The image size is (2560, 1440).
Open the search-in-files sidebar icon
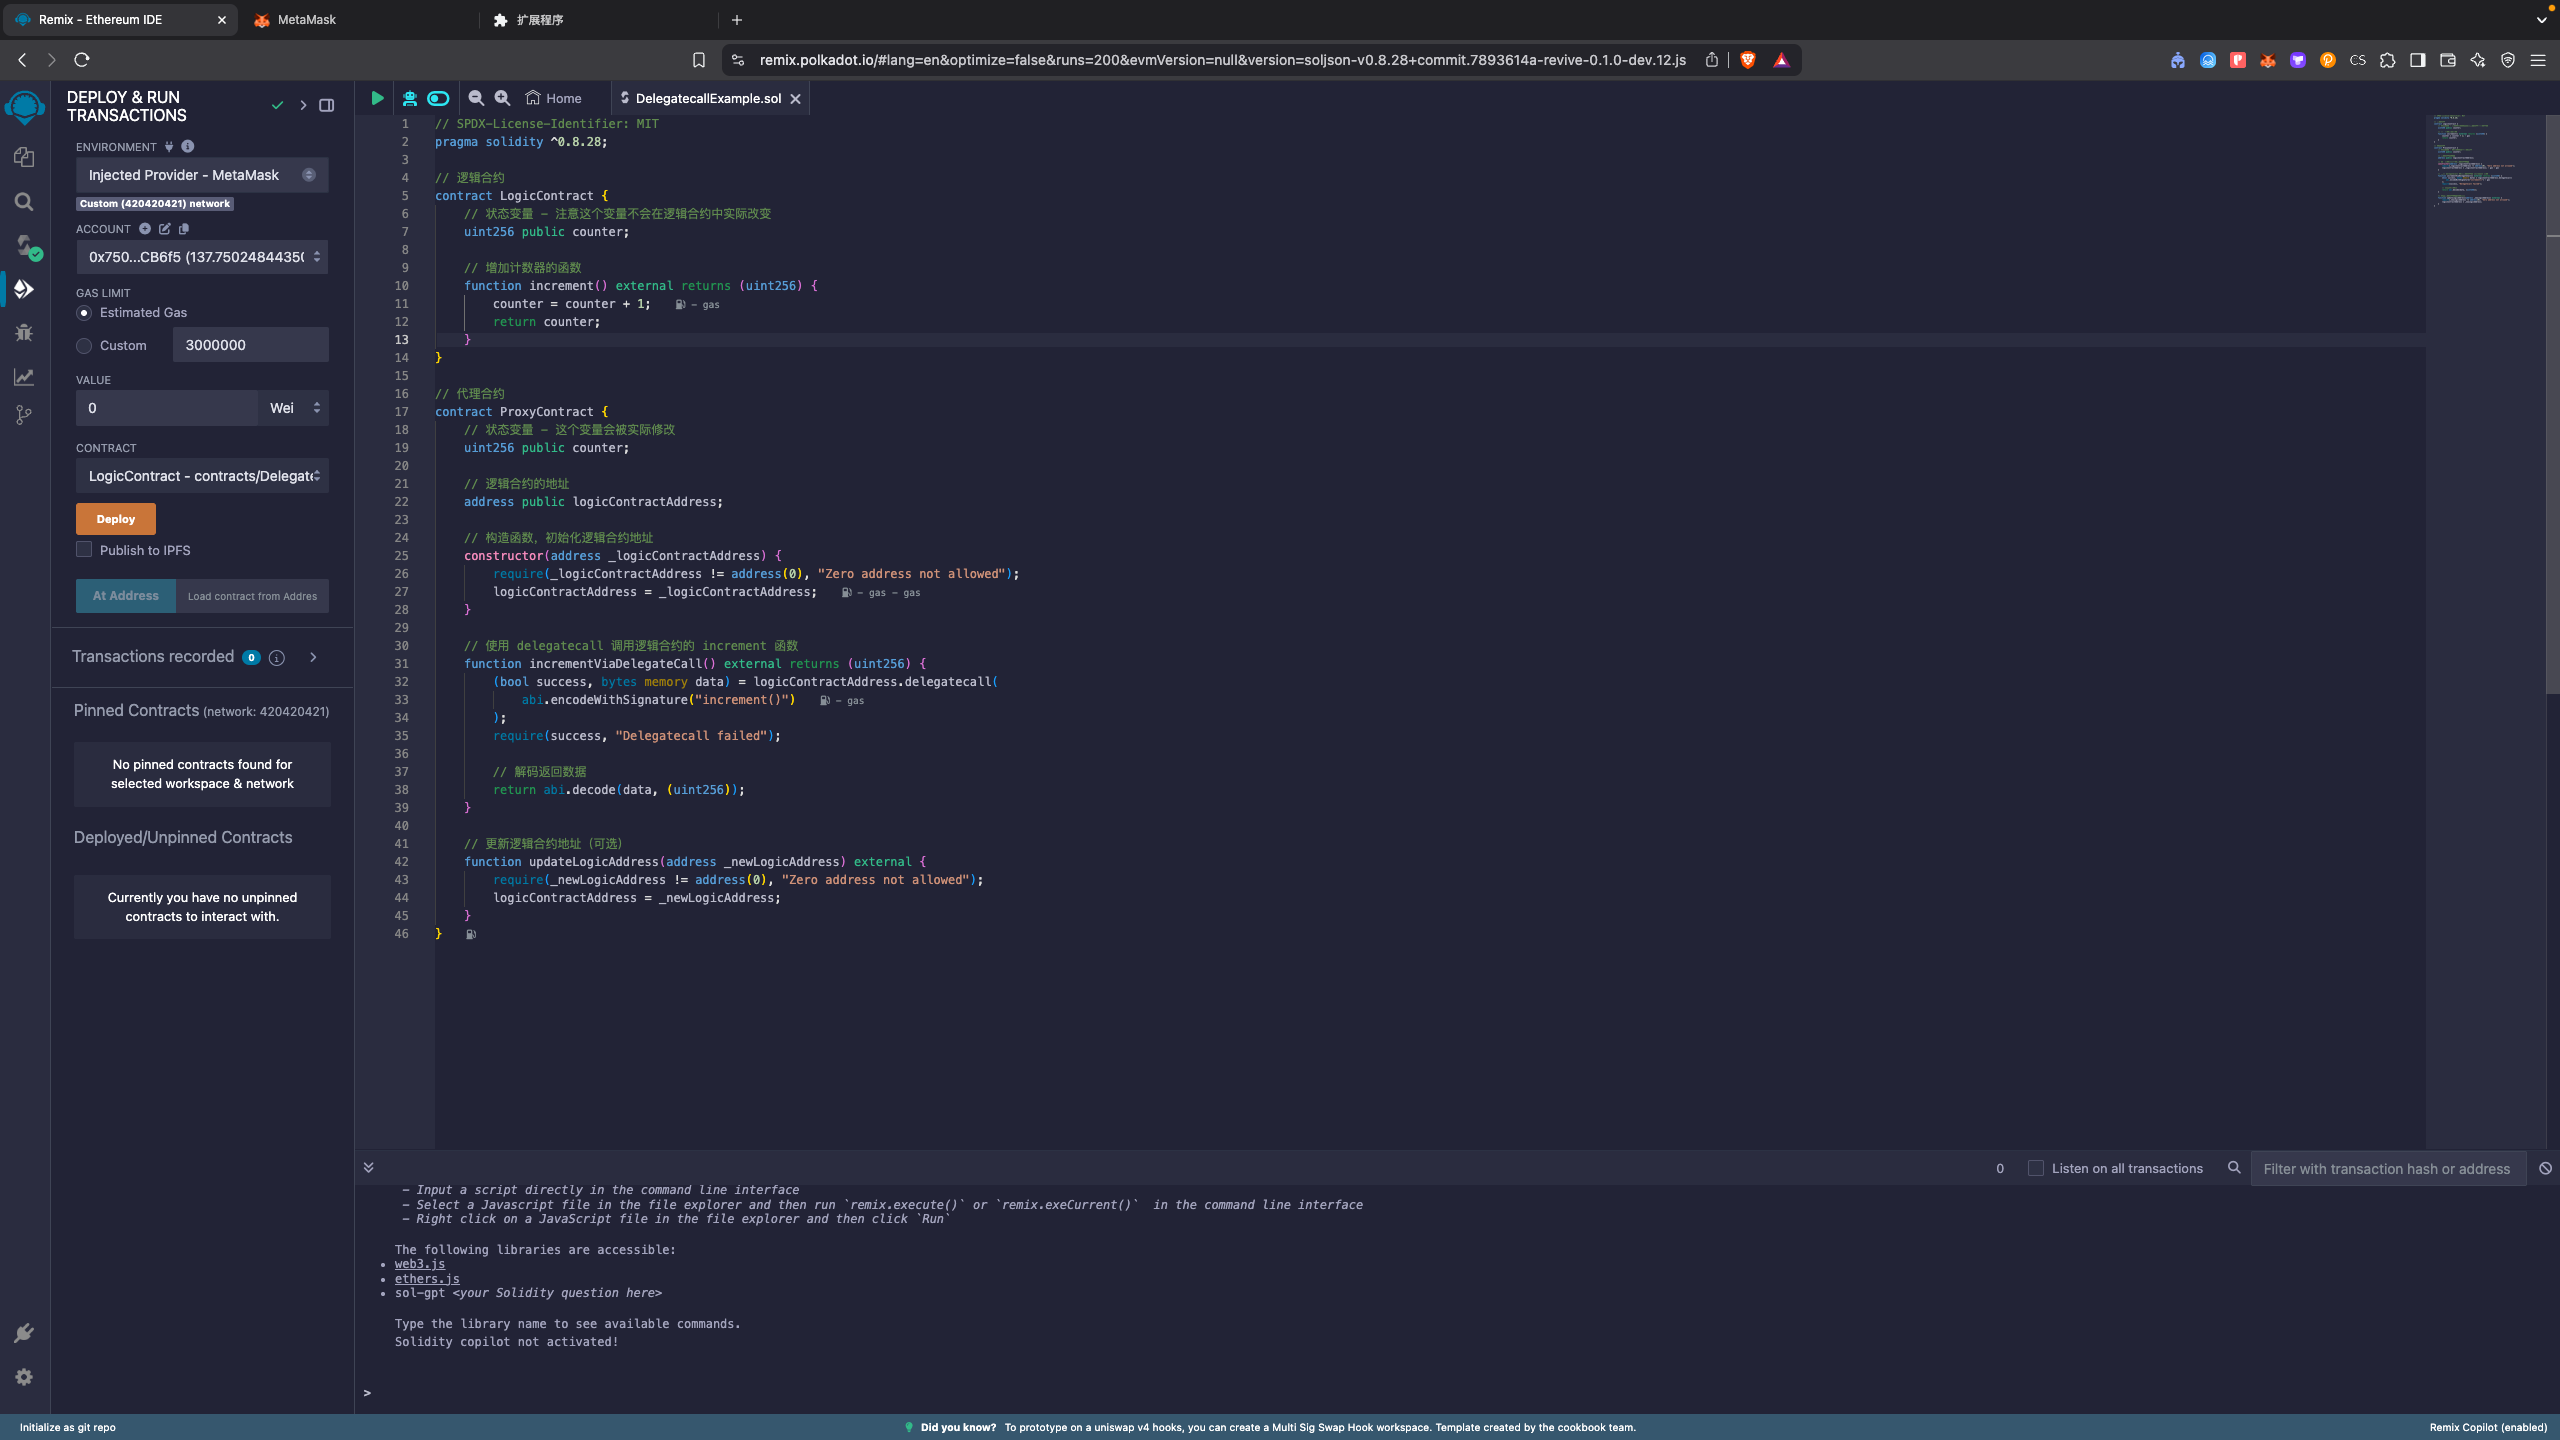click(24, 202)
